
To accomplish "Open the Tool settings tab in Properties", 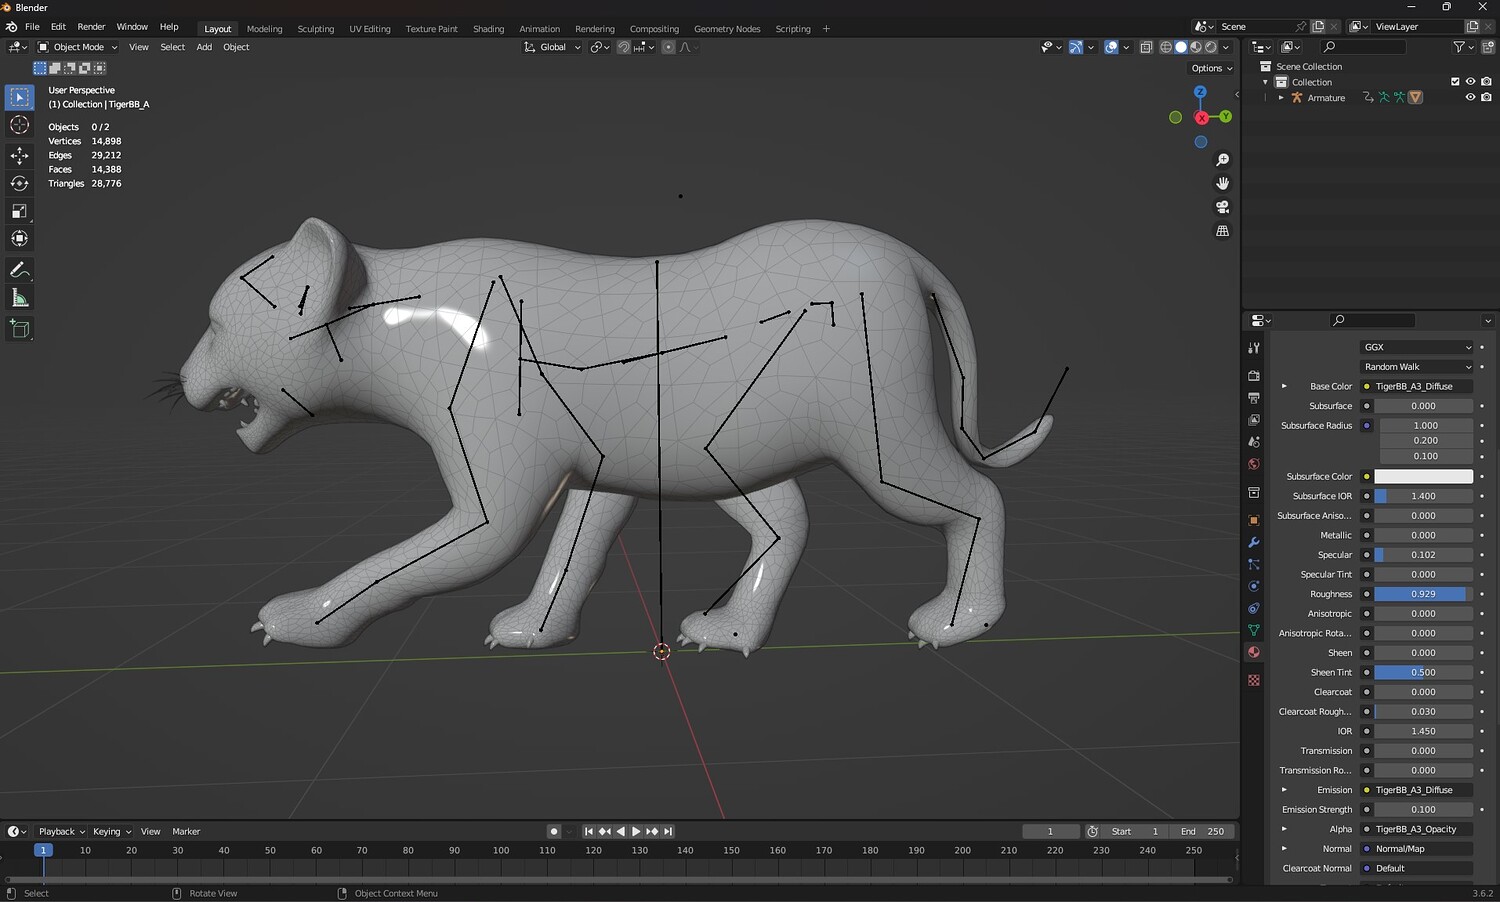I will pos(1254,348).
